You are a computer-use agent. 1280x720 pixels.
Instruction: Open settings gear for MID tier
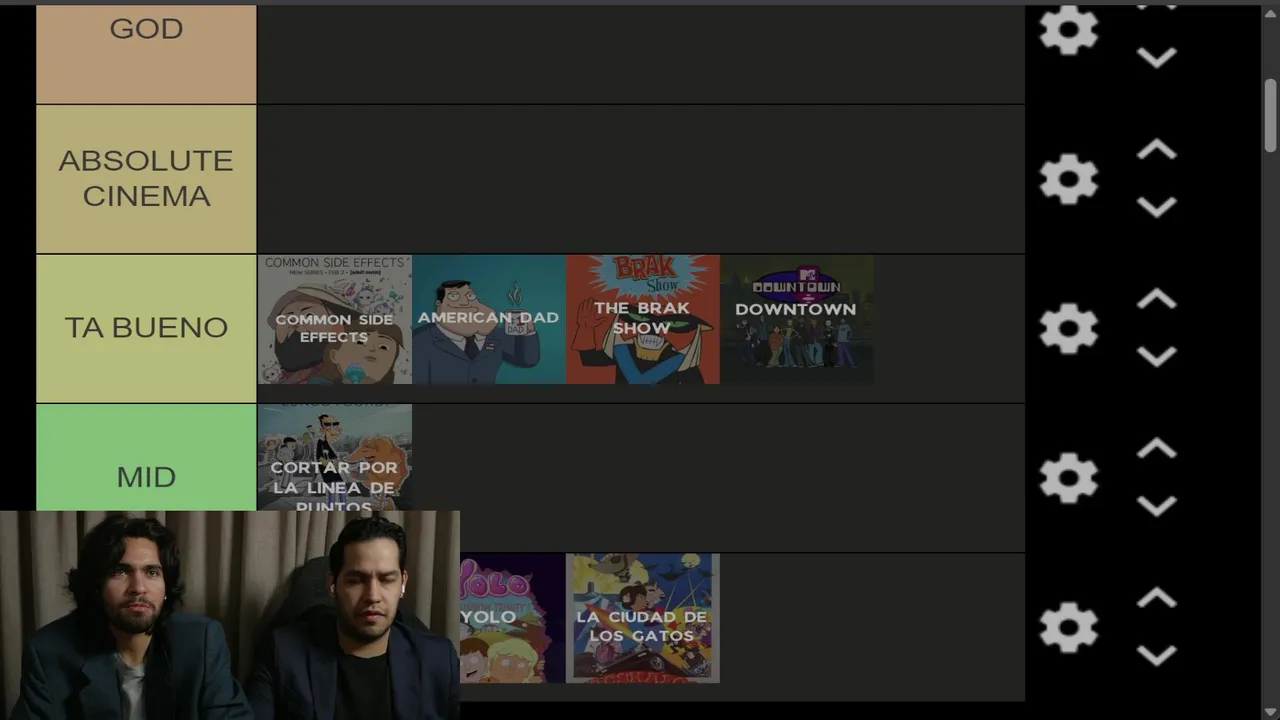click(x=1069, y=477)
